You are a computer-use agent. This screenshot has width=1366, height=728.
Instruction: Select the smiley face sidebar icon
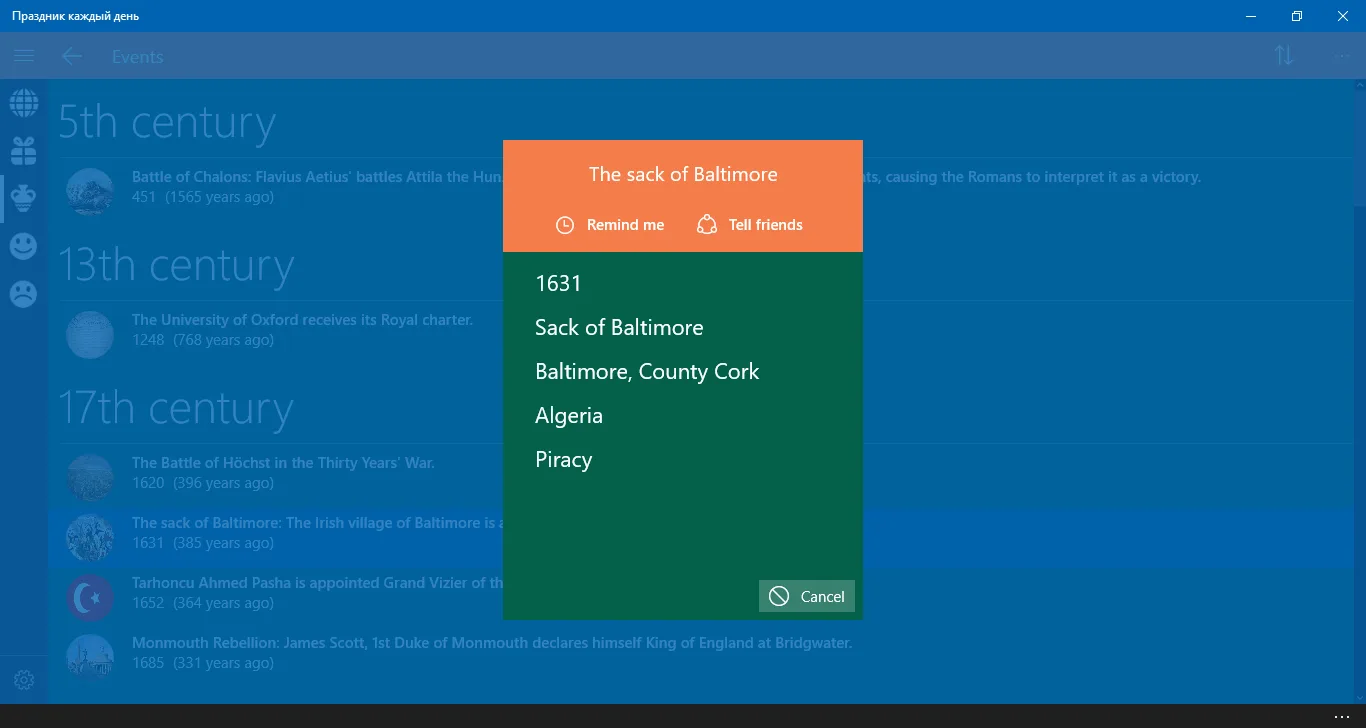click(24, 246)
